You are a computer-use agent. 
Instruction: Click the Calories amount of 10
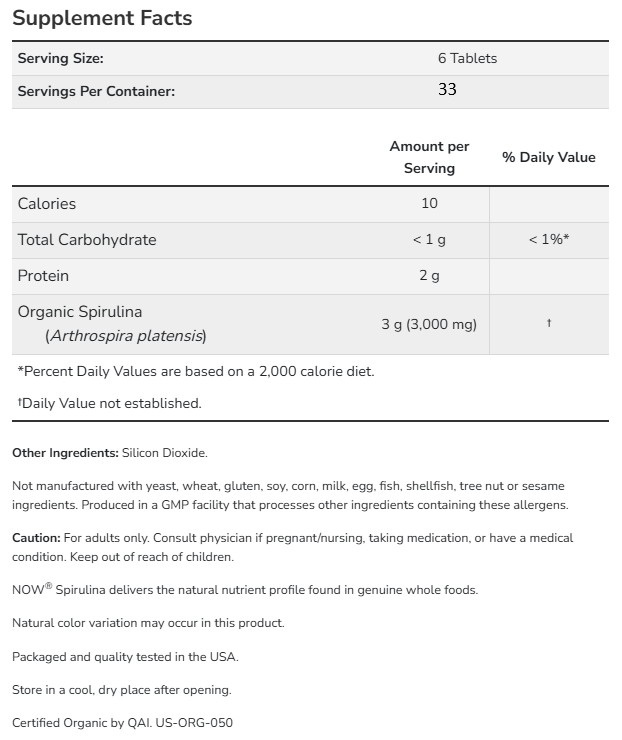pos(429,204)
